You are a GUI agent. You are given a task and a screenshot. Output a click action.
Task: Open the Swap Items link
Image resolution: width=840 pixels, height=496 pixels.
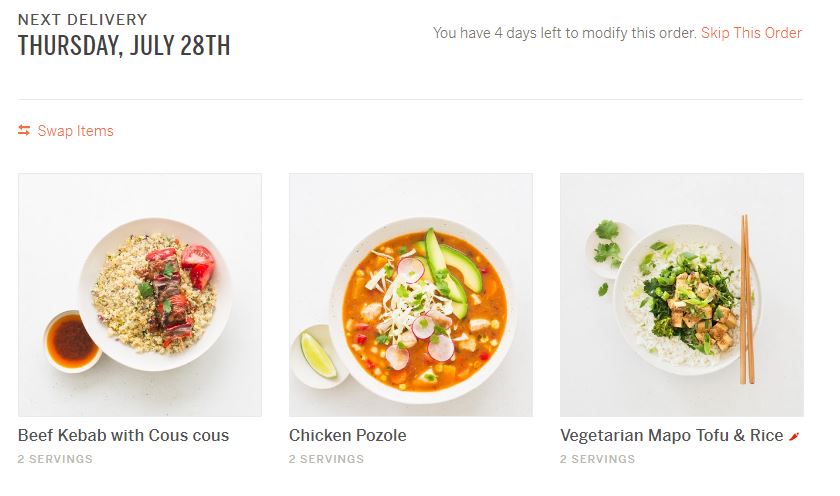pos(75,131)
